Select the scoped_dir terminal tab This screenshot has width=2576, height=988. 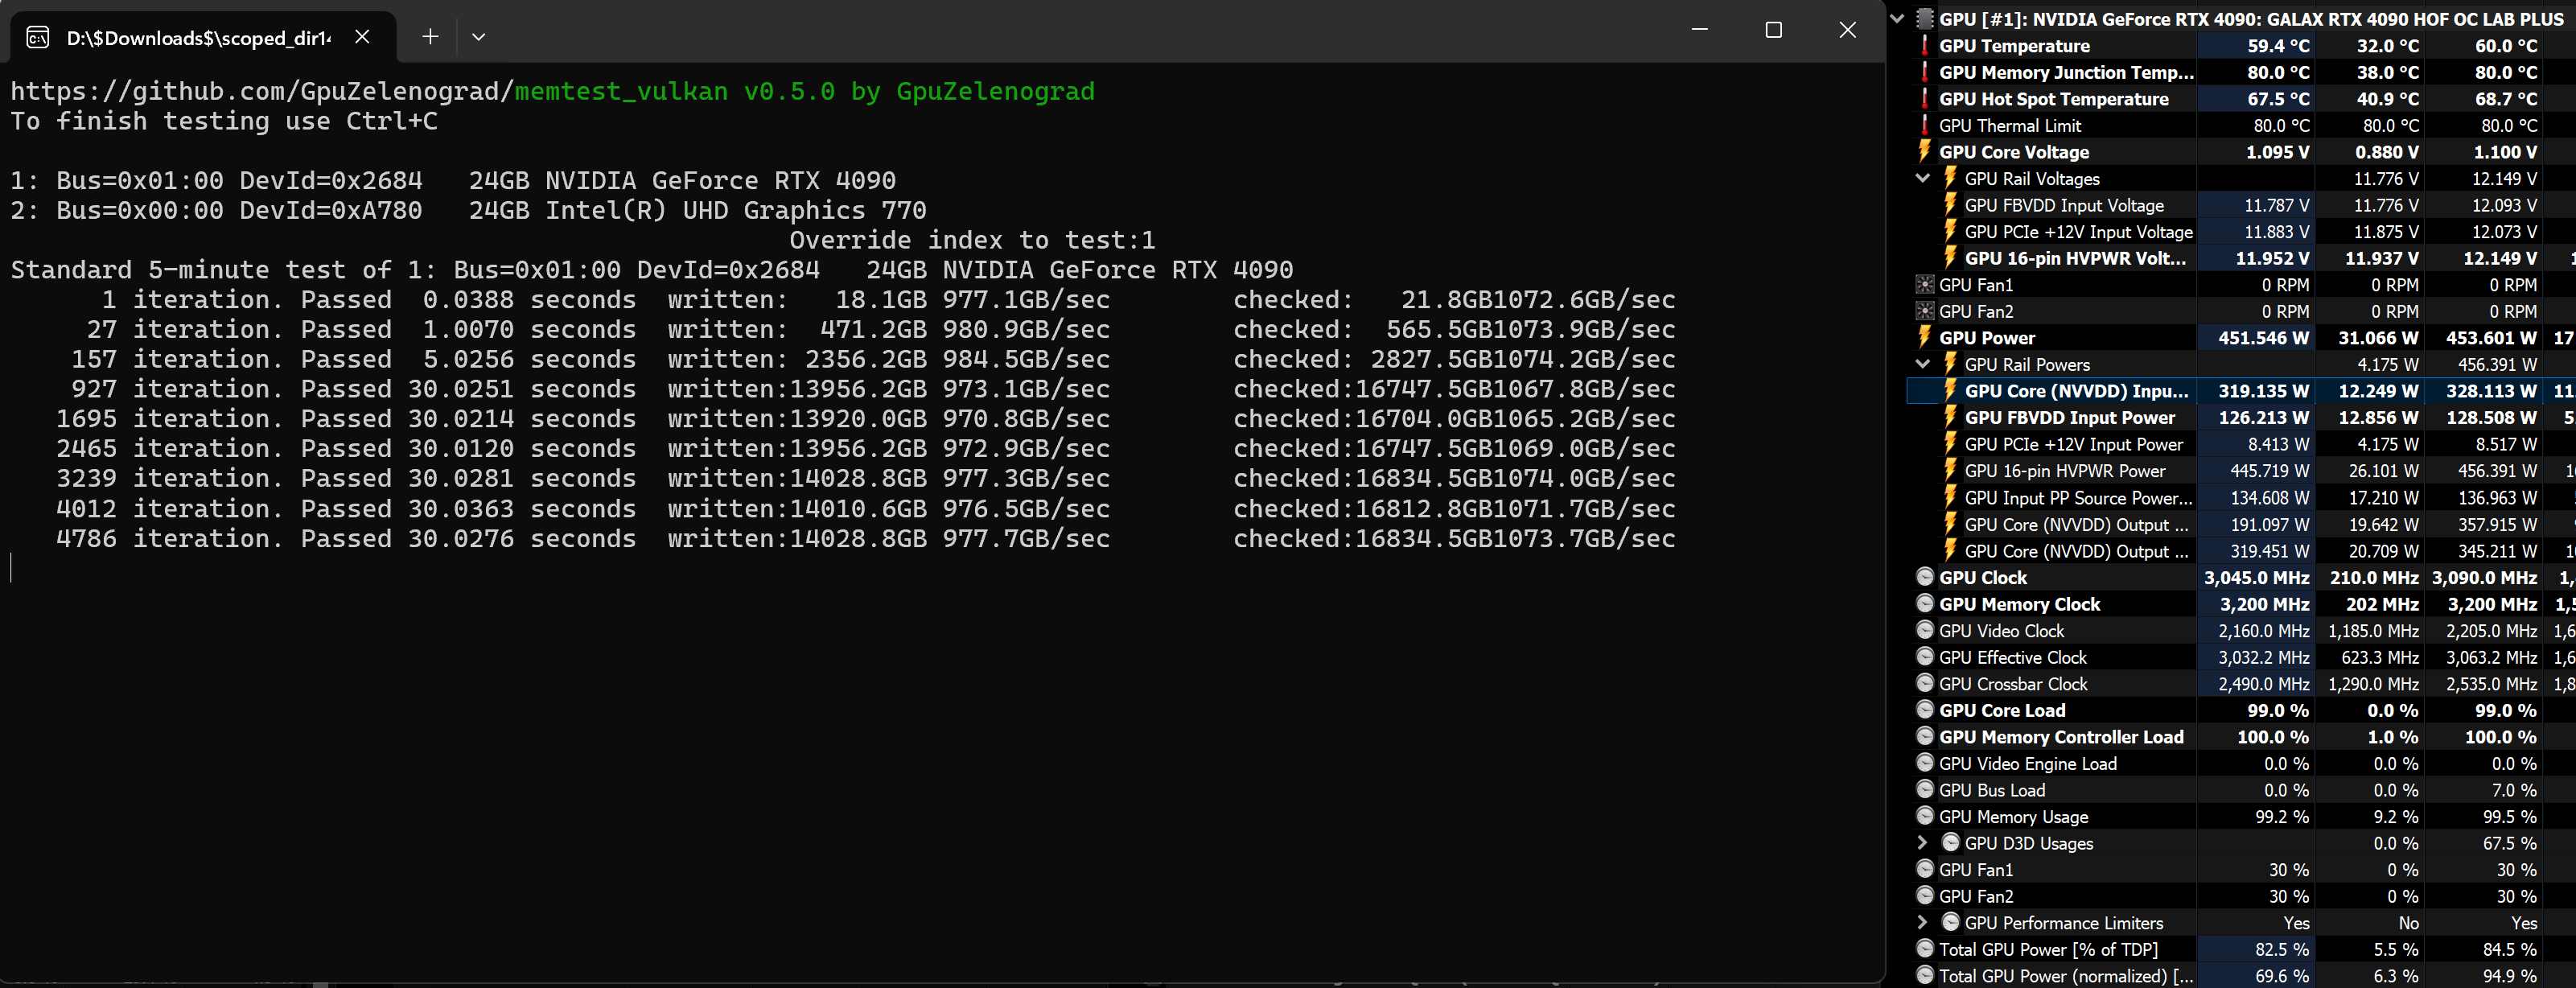pyautogui.click(x=197, y=38)
